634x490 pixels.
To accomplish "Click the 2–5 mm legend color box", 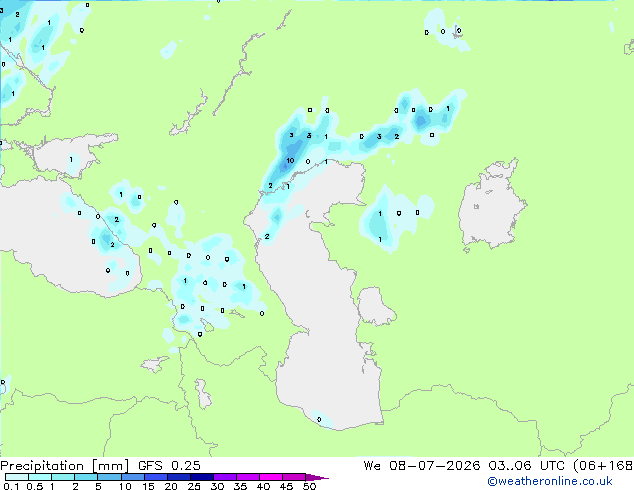I will pos(86,477).
